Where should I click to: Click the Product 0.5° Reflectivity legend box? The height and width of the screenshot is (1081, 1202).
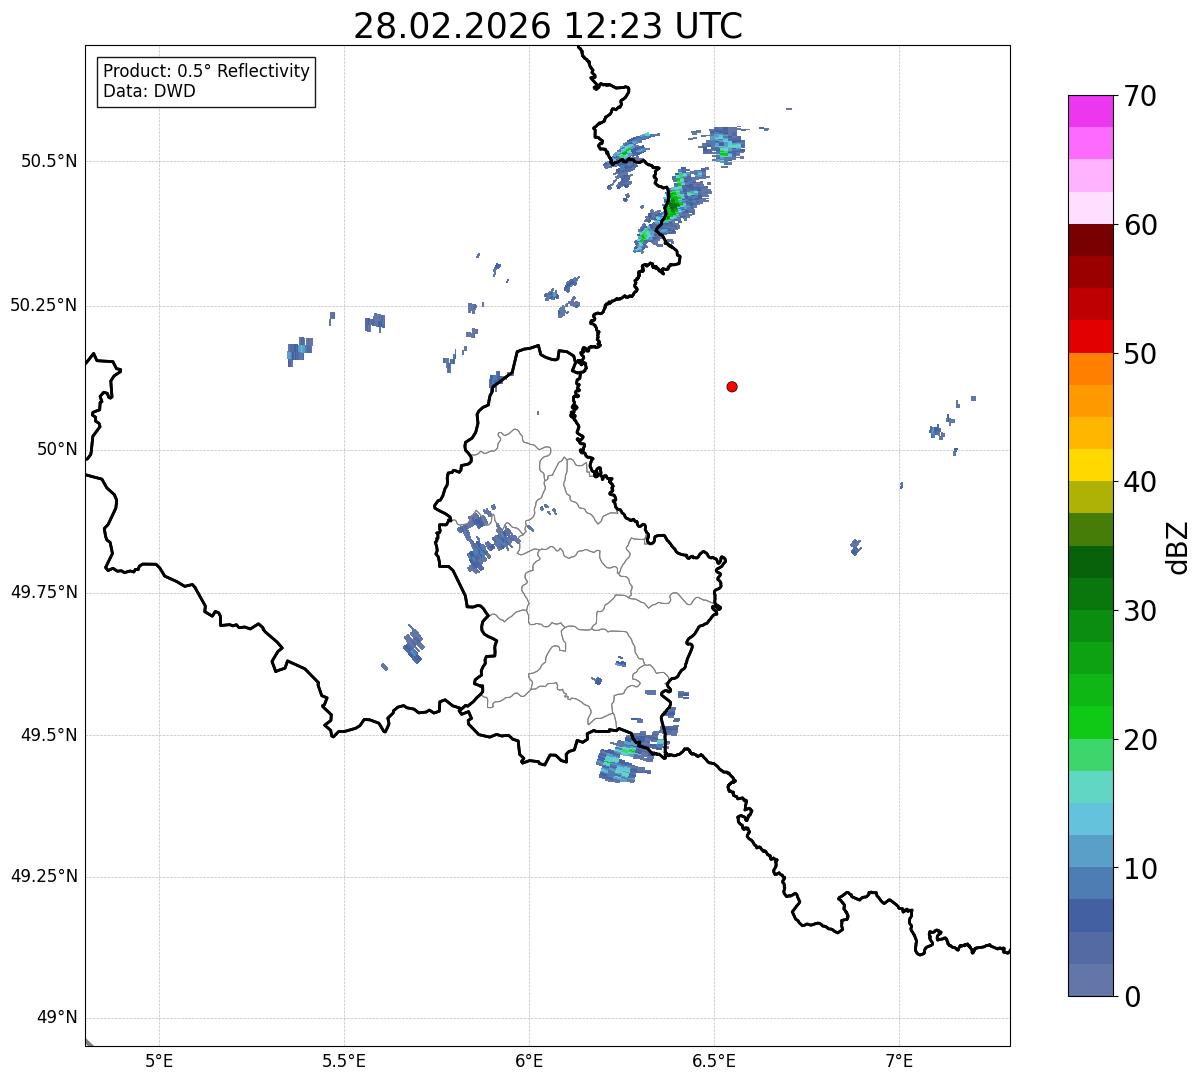[x=207, y=82]
